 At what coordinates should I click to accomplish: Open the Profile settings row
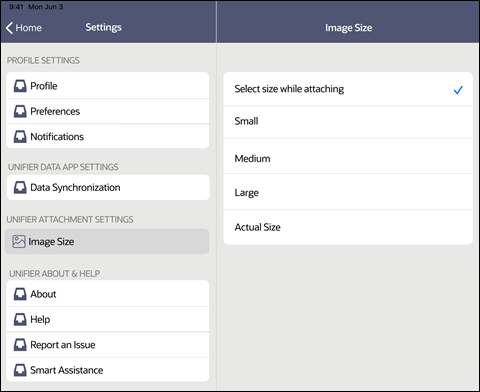108,86
